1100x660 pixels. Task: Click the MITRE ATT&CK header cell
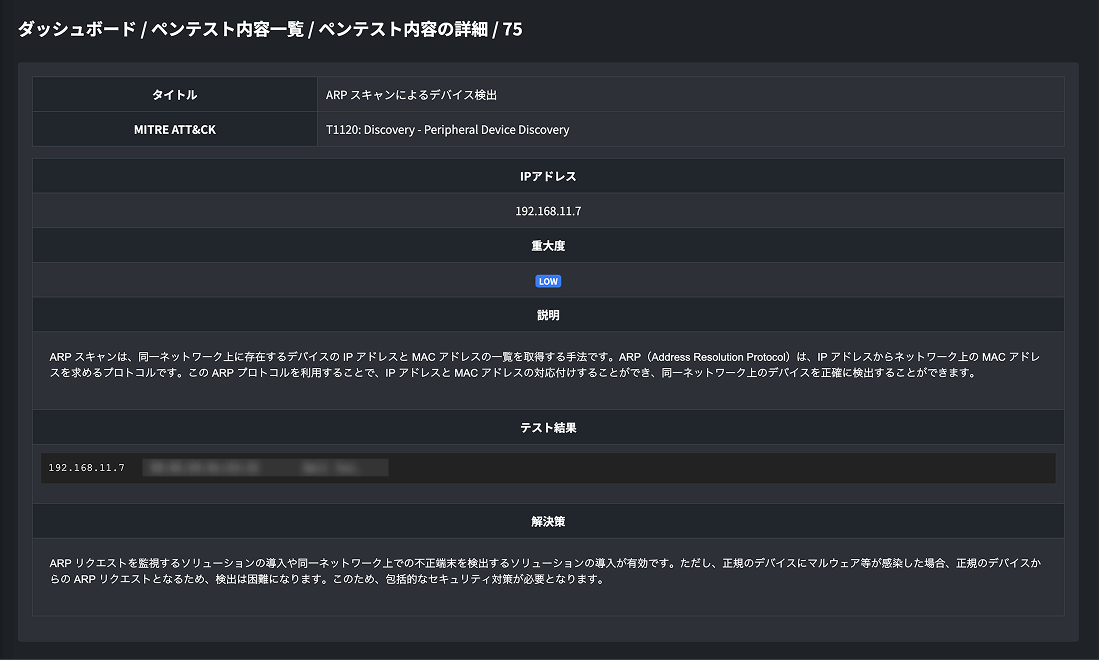(x=175, y=130)
